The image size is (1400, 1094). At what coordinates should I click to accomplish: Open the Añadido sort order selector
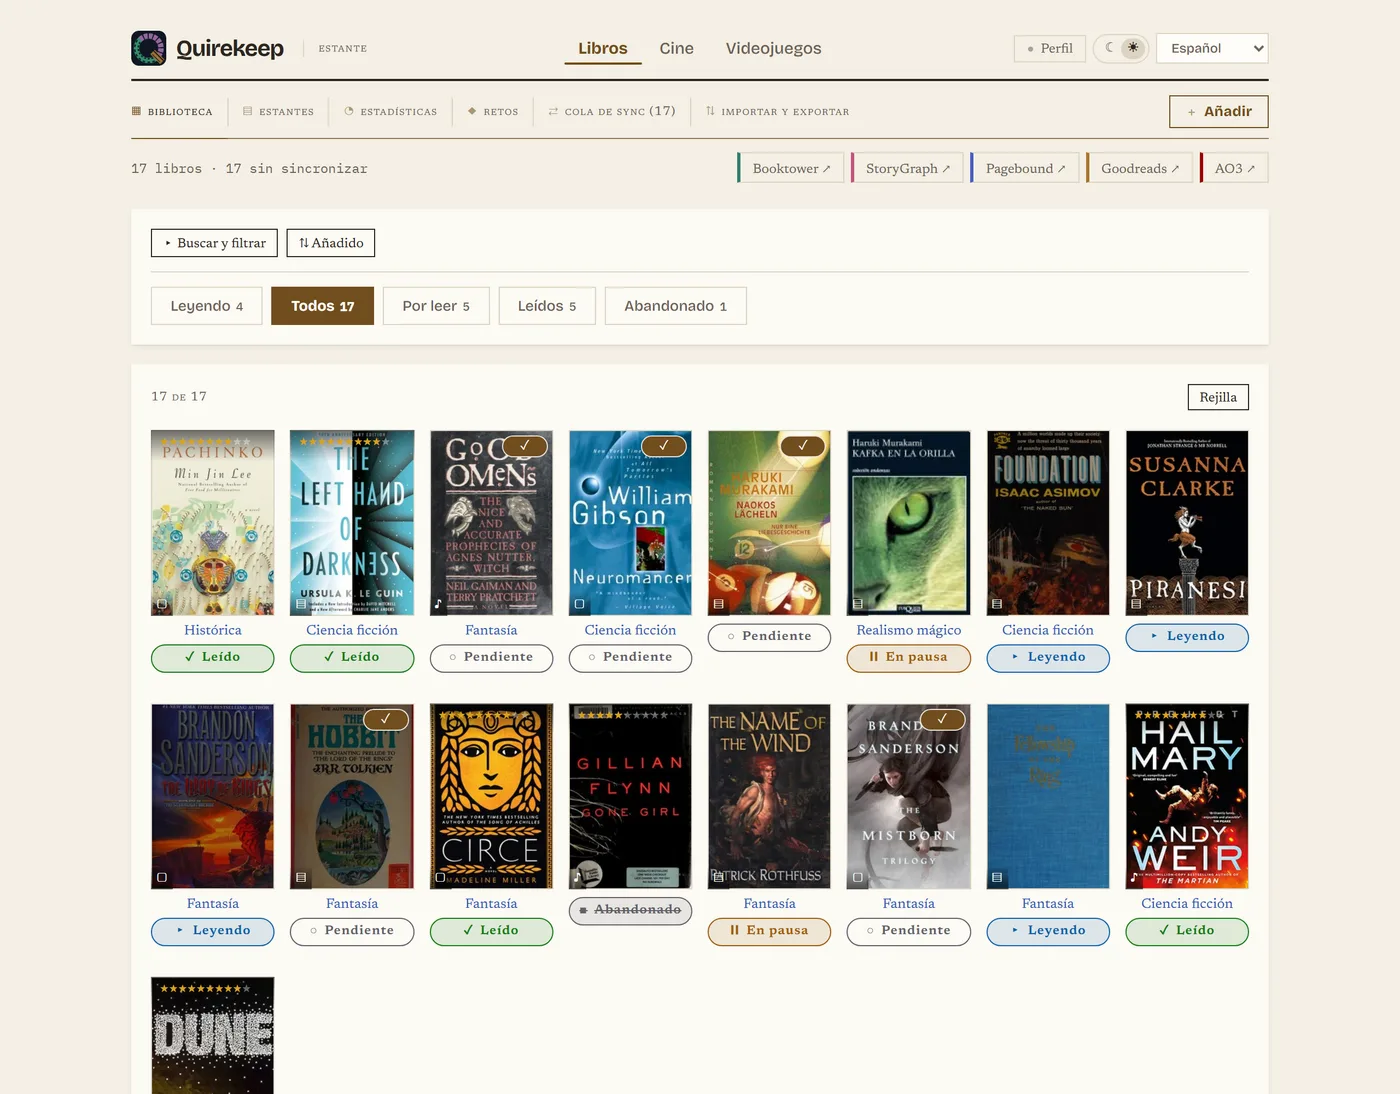point(331,243)
